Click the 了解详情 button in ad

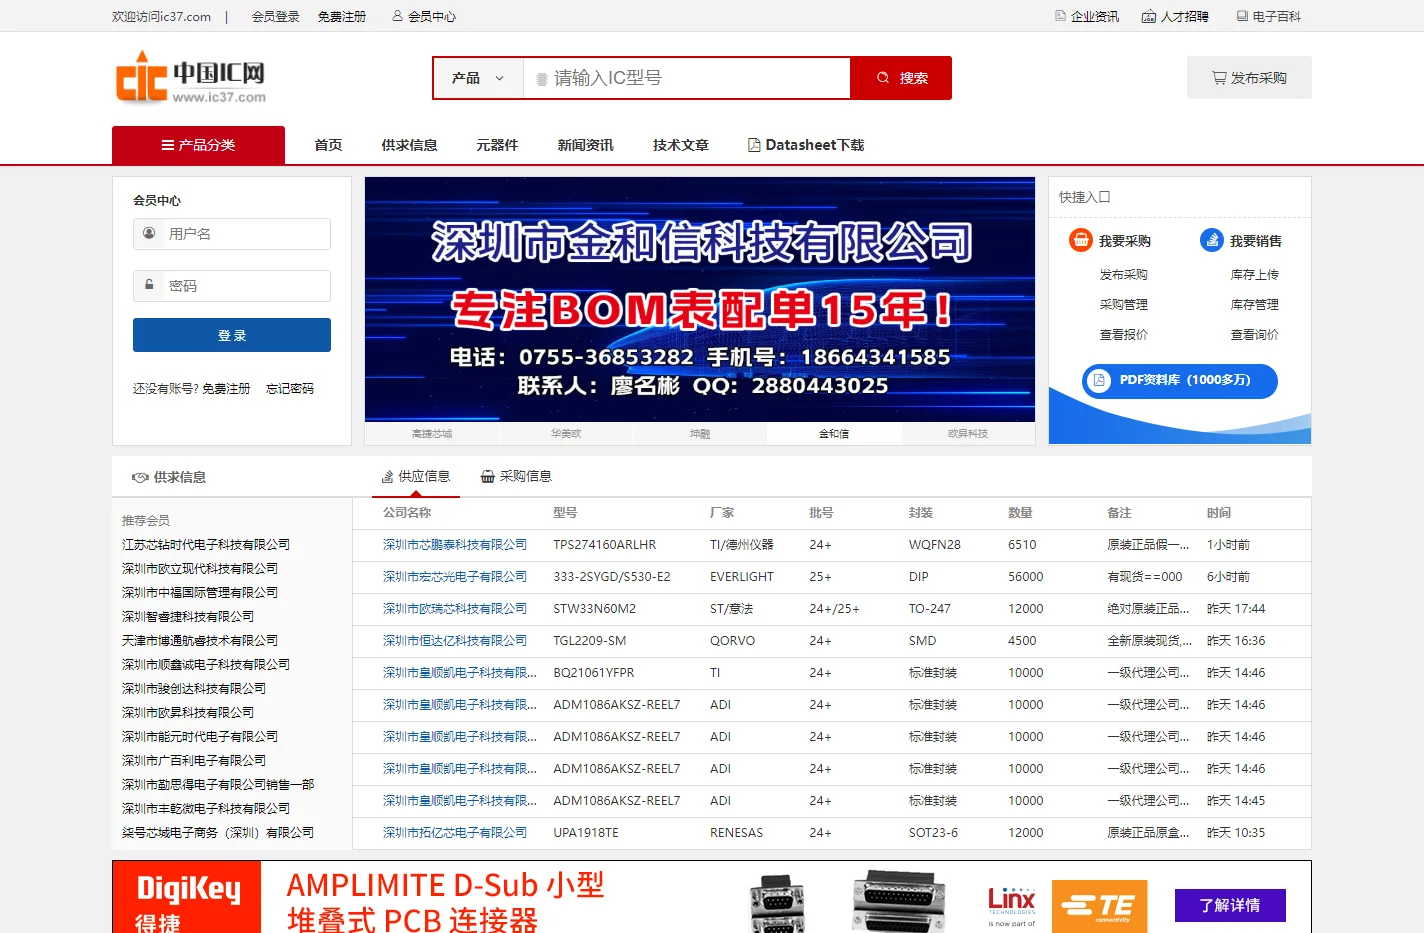coord(1230,905)
